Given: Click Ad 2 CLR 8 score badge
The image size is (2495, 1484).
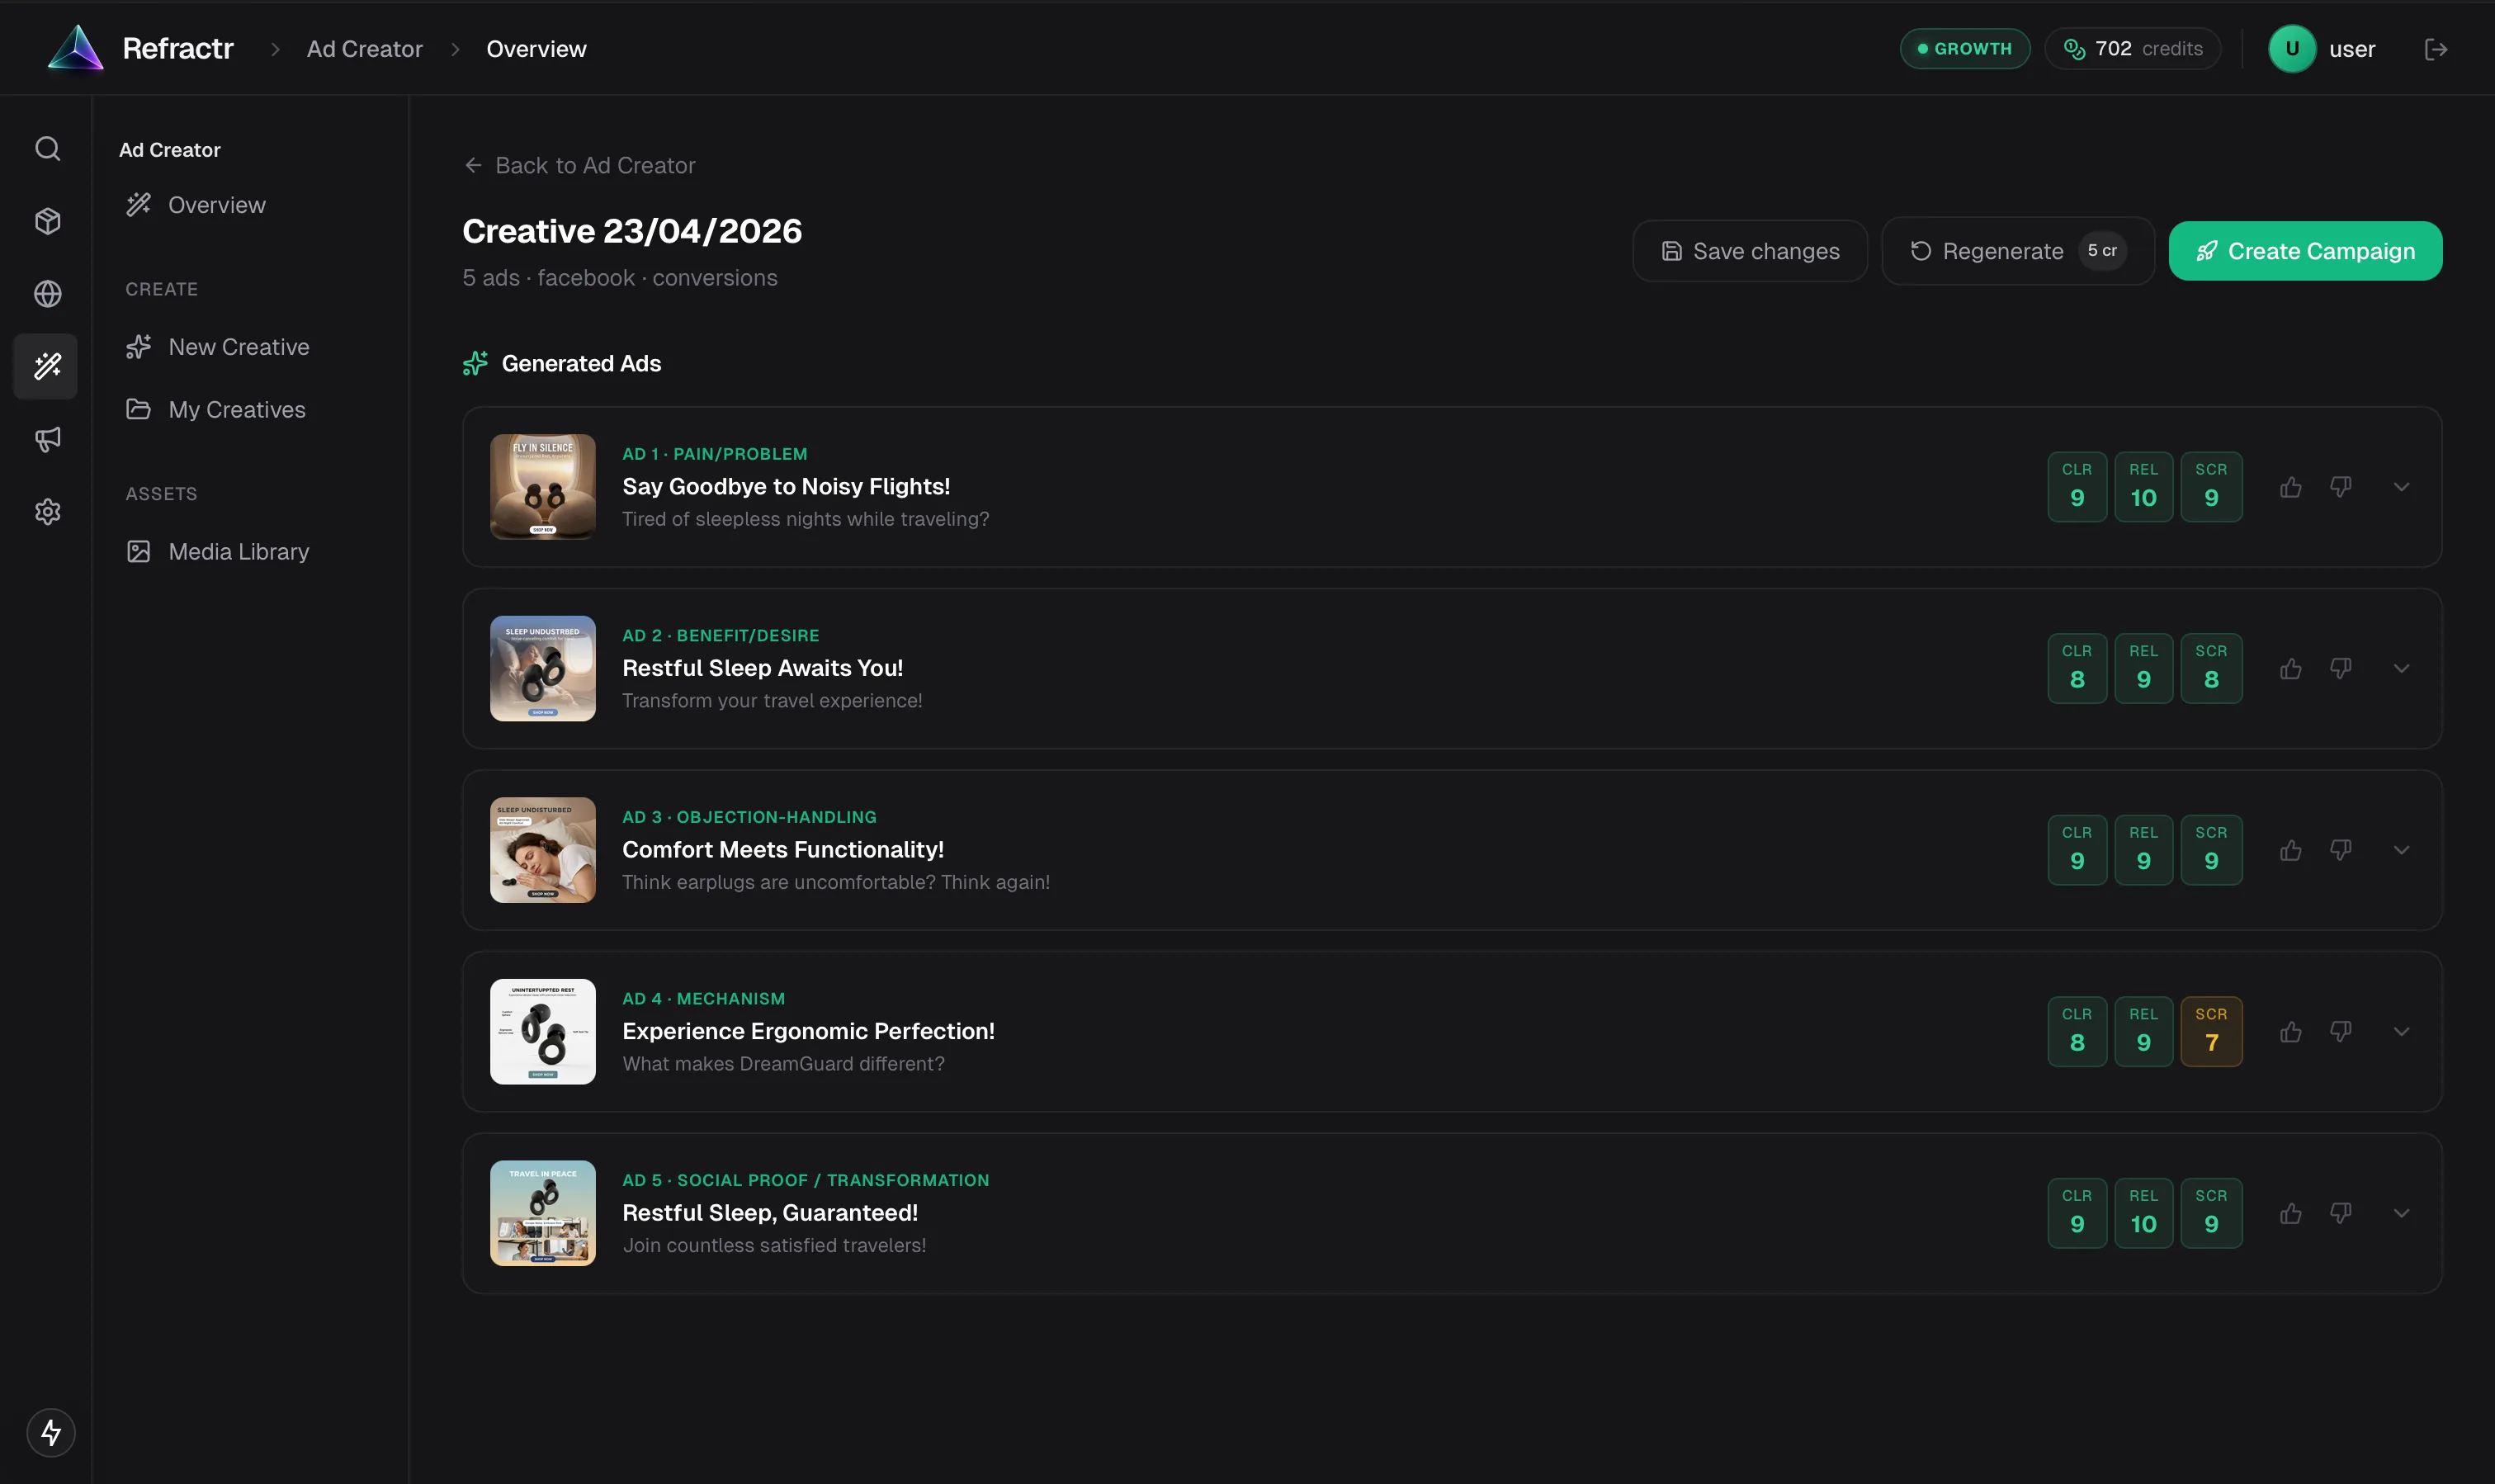Looking at the screenshot, I should coord(2077,669).
